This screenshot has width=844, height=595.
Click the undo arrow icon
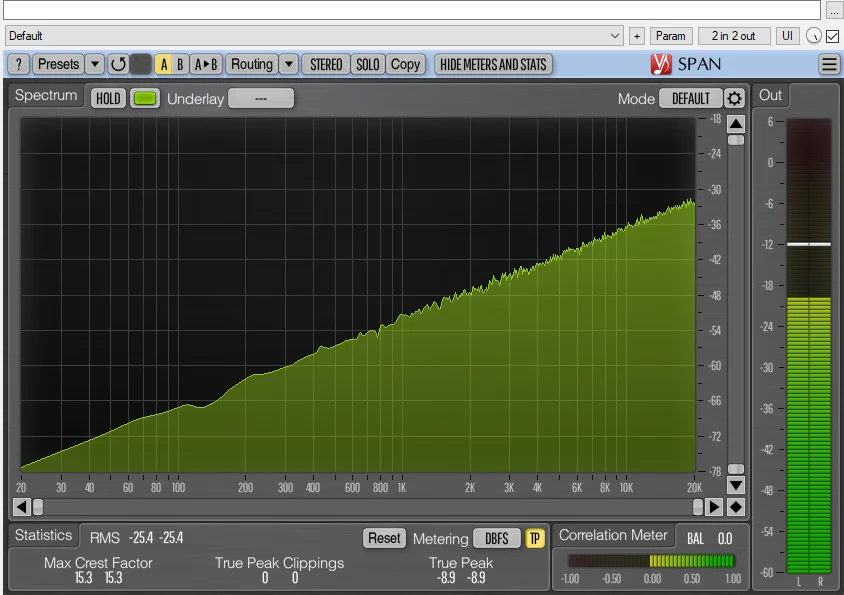118,64
